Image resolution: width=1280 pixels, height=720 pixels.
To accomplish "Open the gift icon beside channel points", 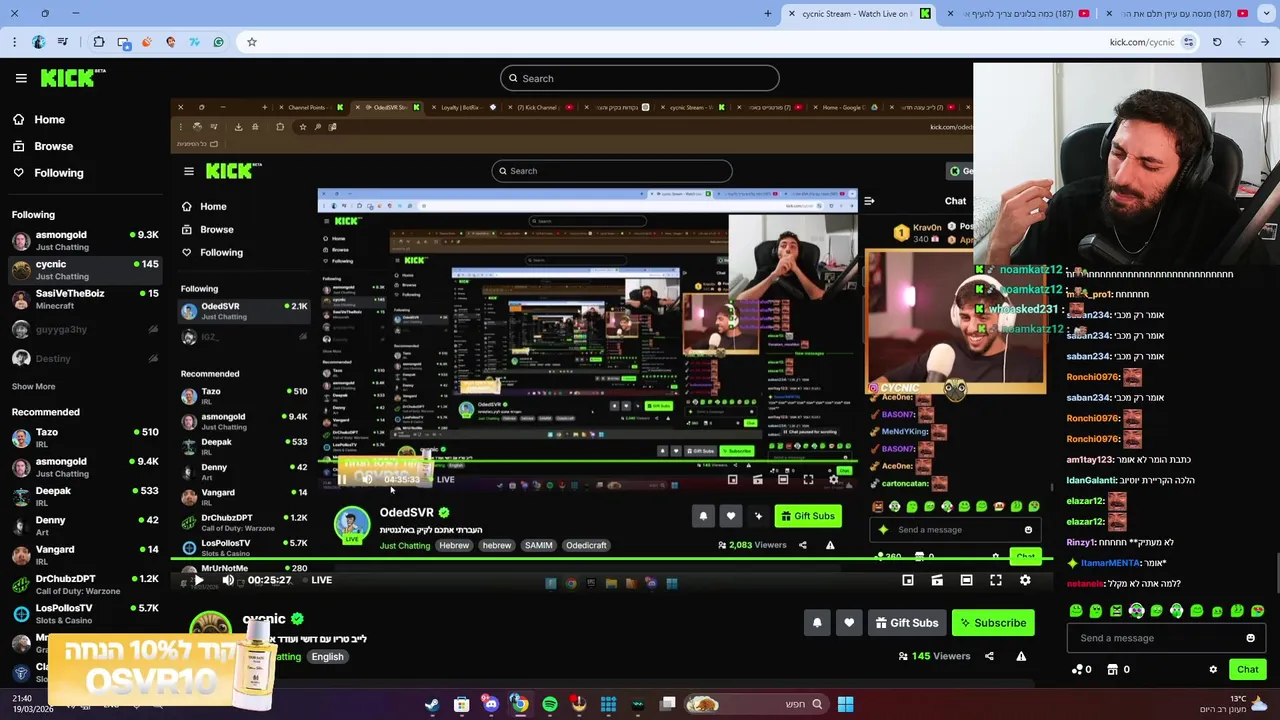I will [1118, 669].
